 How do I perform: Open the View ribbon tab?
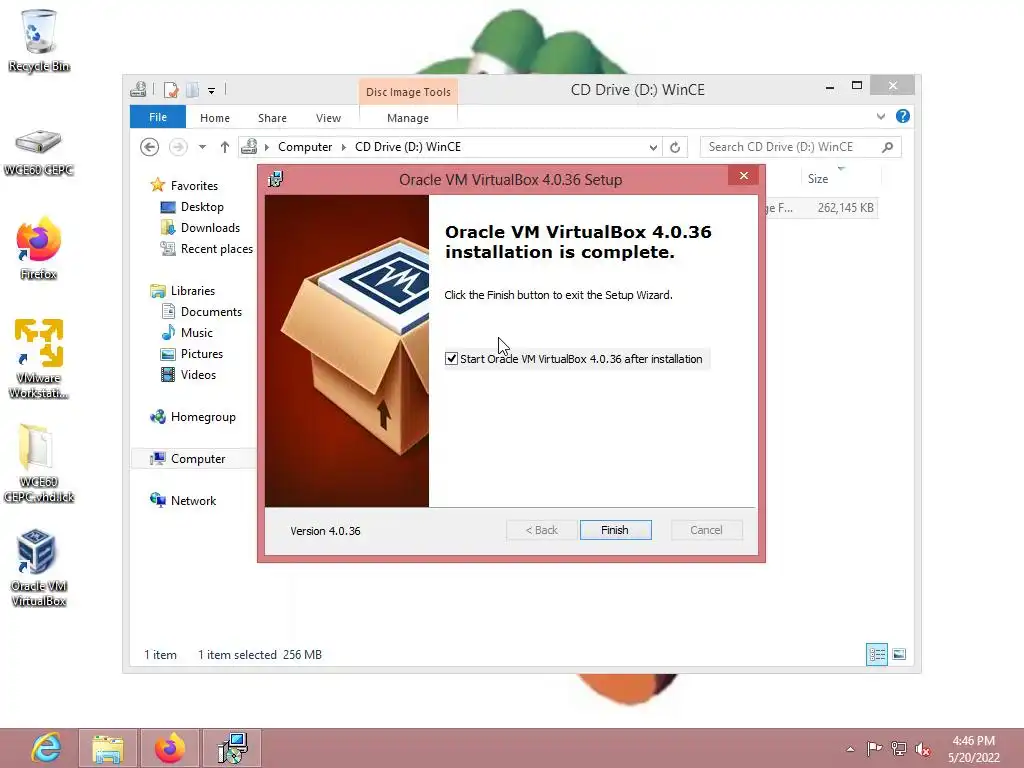coord(328,118)
